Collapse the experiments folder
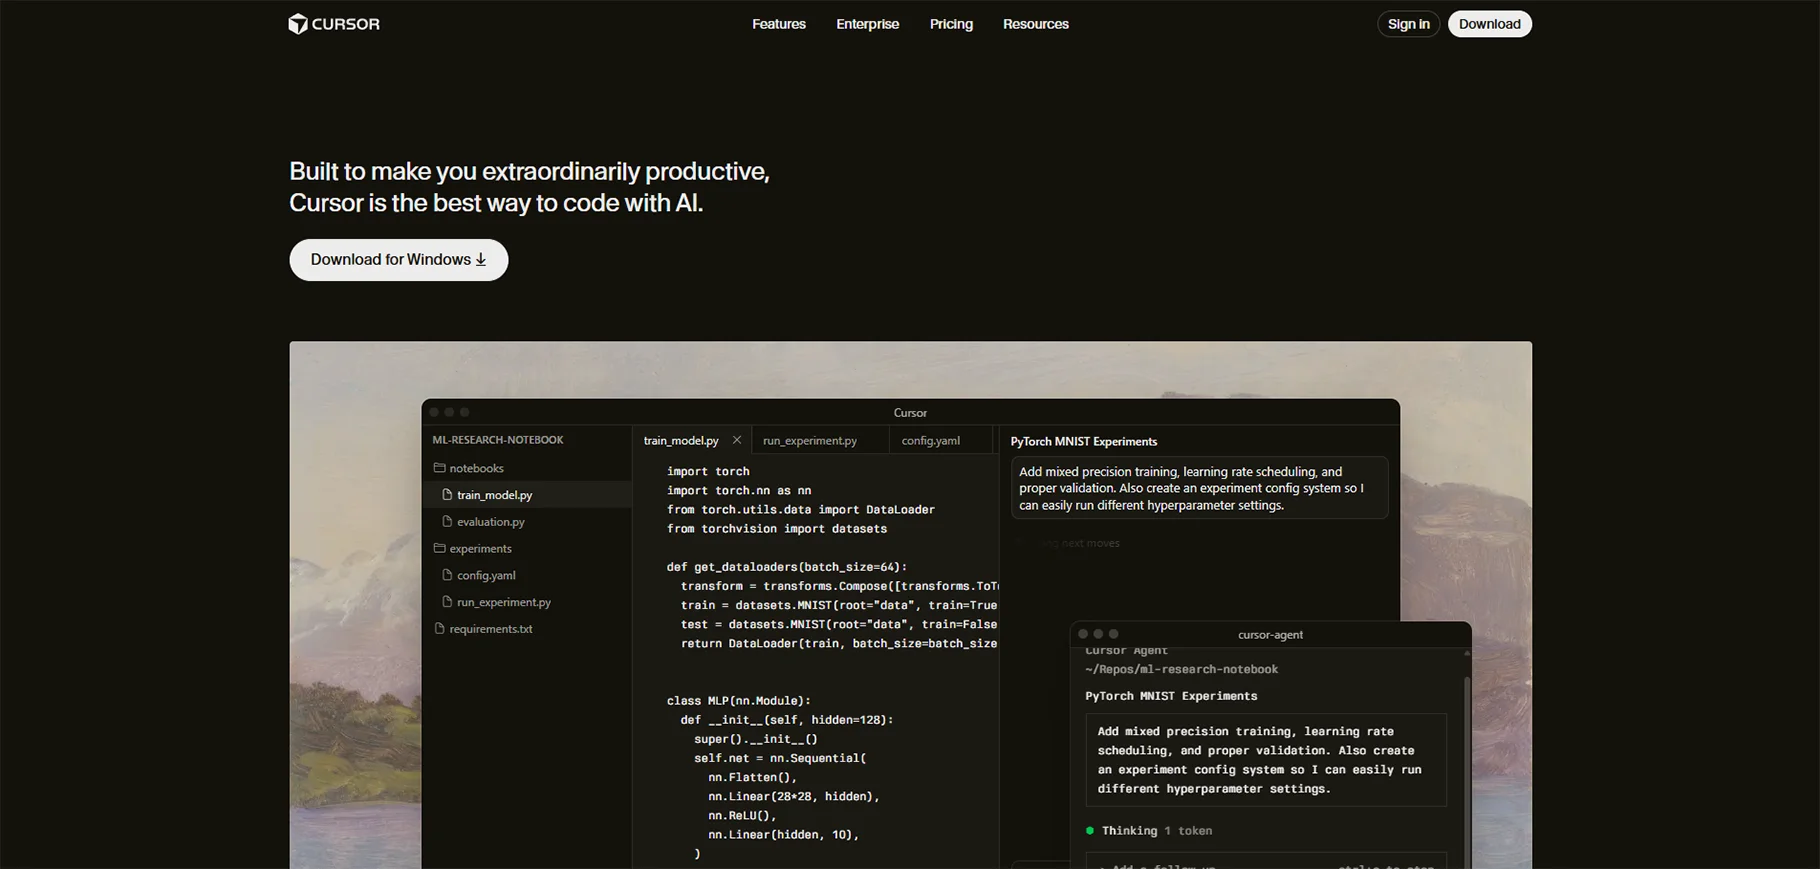 pyautogui.click(x=527, y=549)
